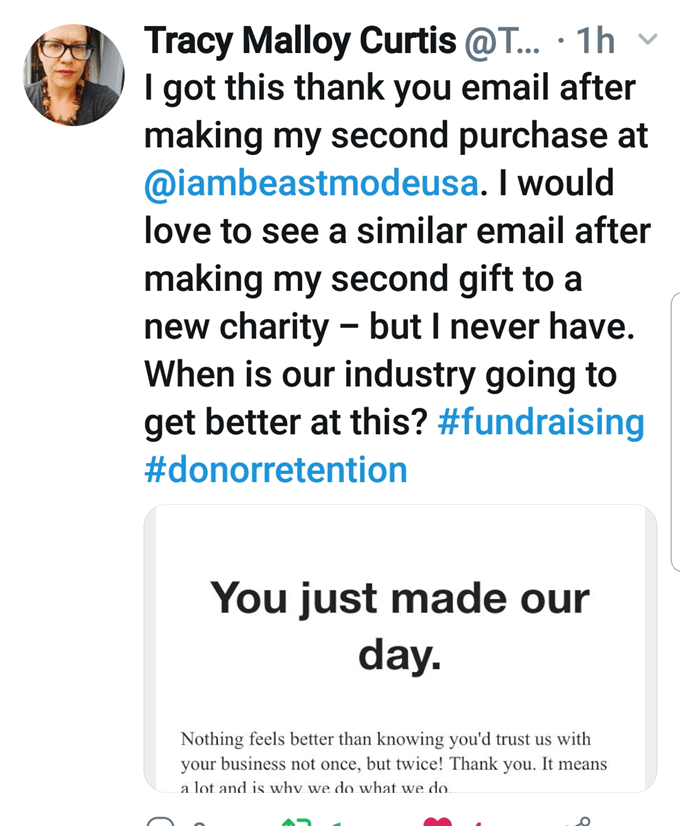
Task: Expand the tweet options chevron menu
Action: pyautogui.click(x=647, y=41)
